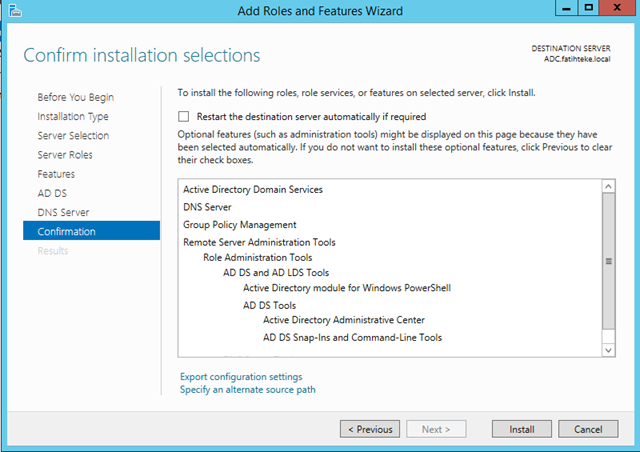The image size is (640, 452).
Task: Click the wizard icon in title bar
Action: coord(15,11)
